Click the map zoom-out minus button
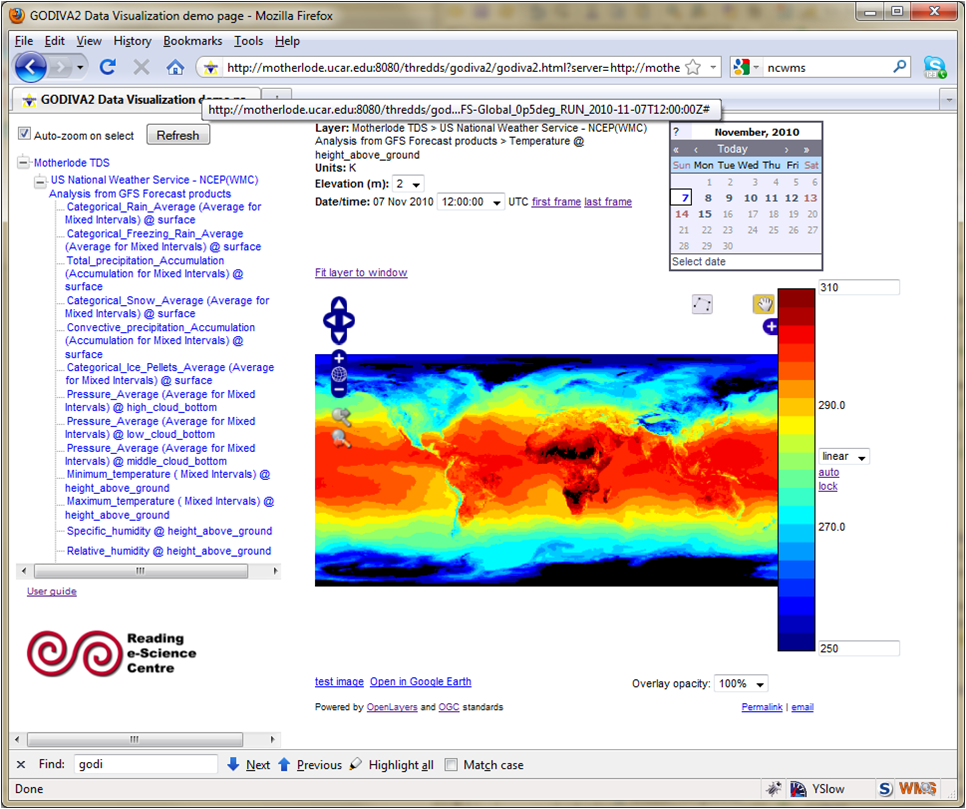This screenshot has width=966, height=809. (339, 389)
